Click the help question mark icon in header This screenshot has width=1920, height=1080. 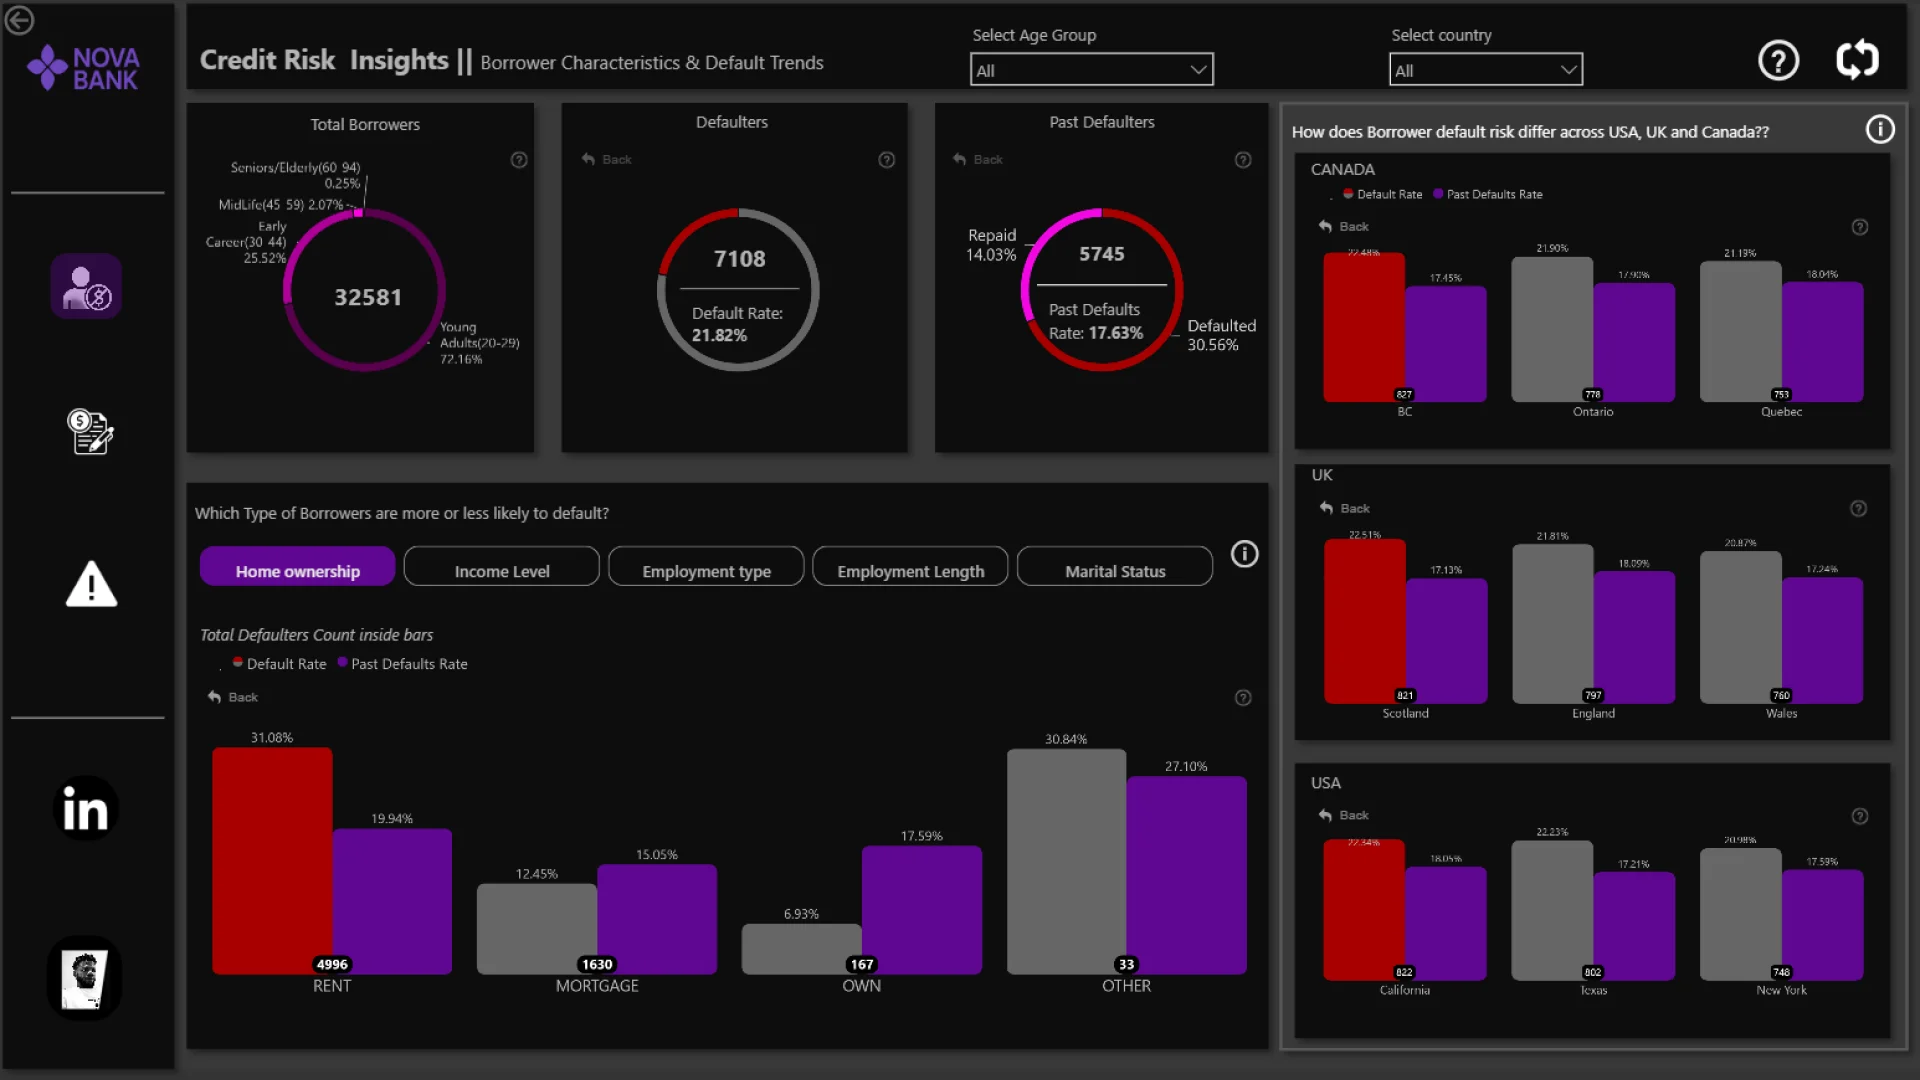click(x=1778, y=61)
